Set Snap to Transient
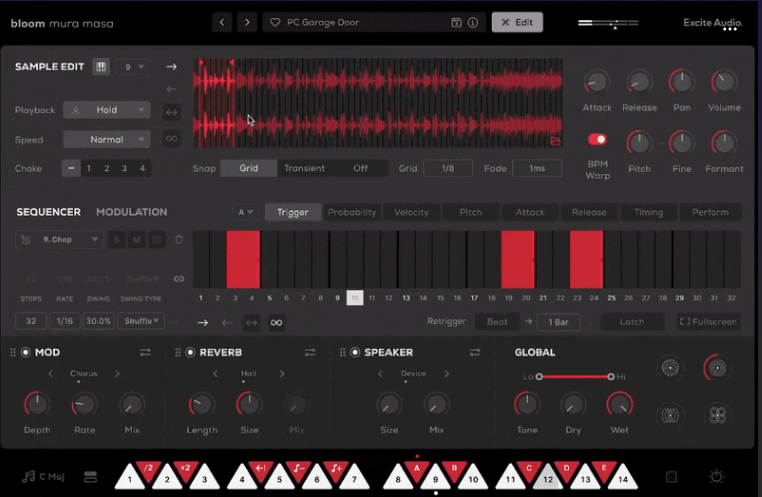 304,168
